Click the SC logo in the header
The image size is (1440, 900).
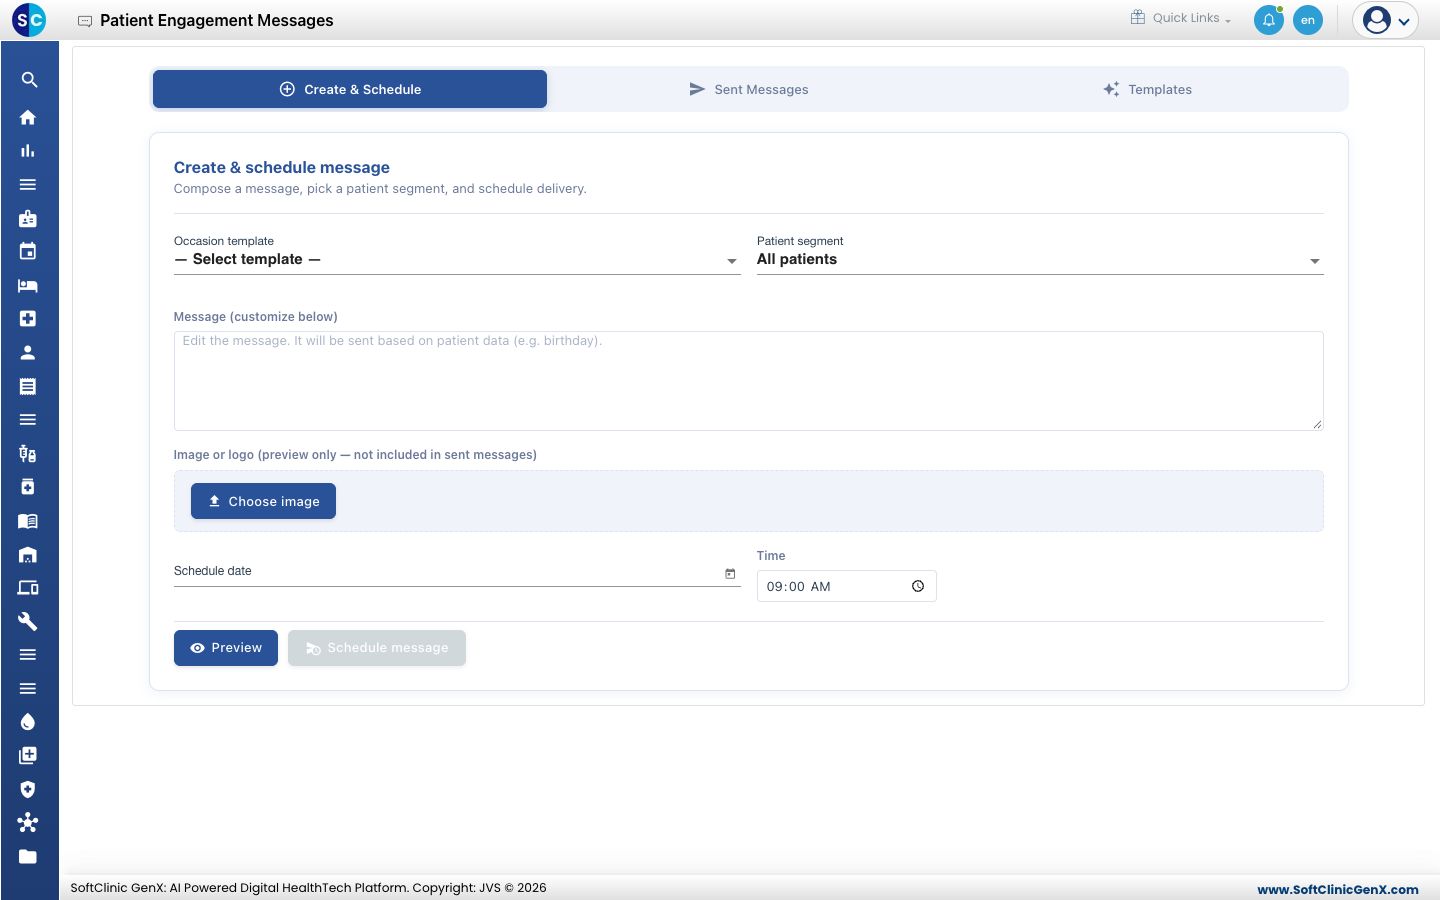29,20
